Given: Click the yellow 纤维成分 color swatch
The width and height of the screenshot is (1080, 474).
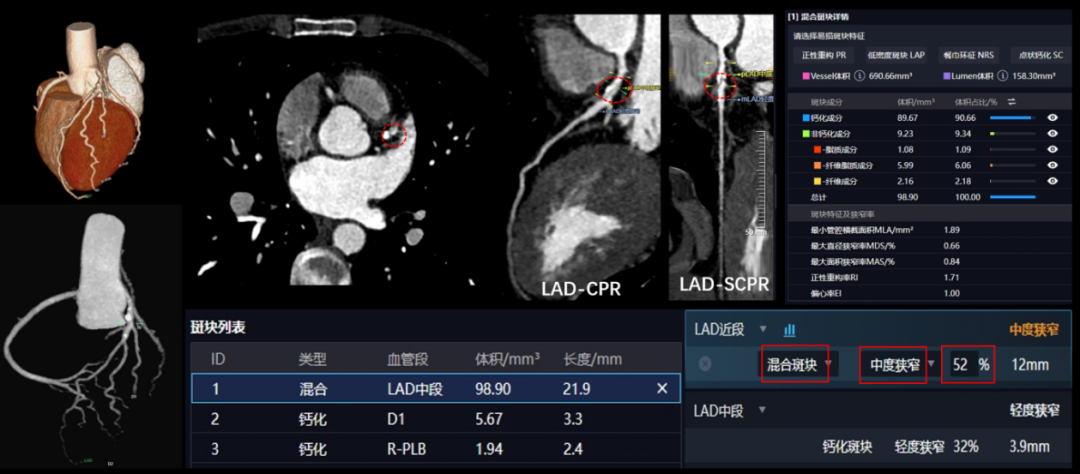Looking at the screenshot, I should pyautogui.click(x=818, y=181).
